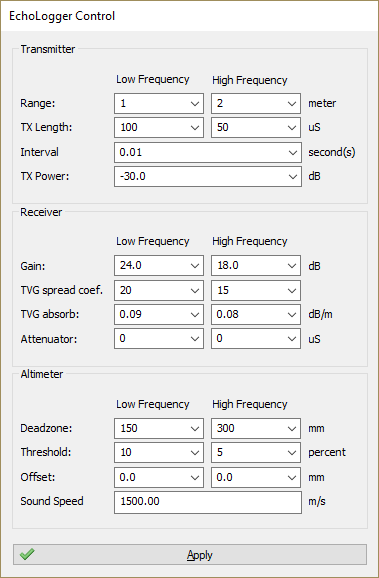Open the High Frequency Deadzone dropdown
The height and width of the screenshot is (578, 379).
click(256, 428)
